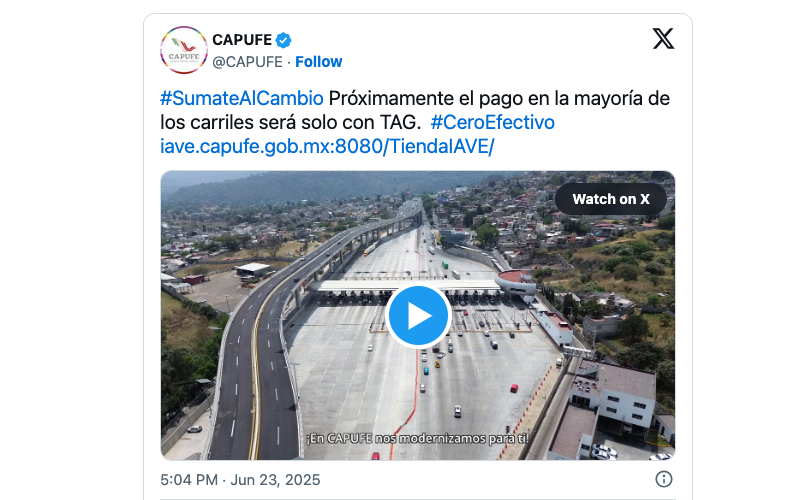Open the CAPUFE profile avatar
This screenshot has height=500, width=803.
click(x=184, y=50)
